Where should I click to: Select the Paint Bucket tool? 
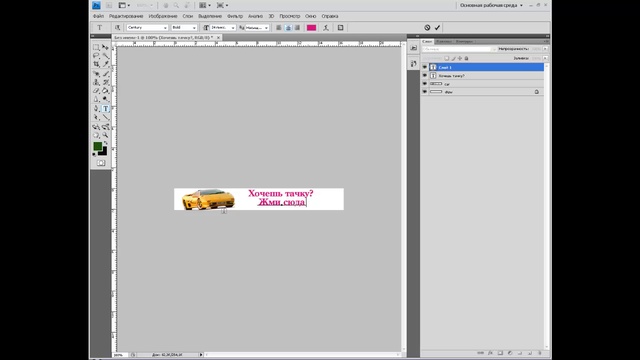[x=106, y=91]
